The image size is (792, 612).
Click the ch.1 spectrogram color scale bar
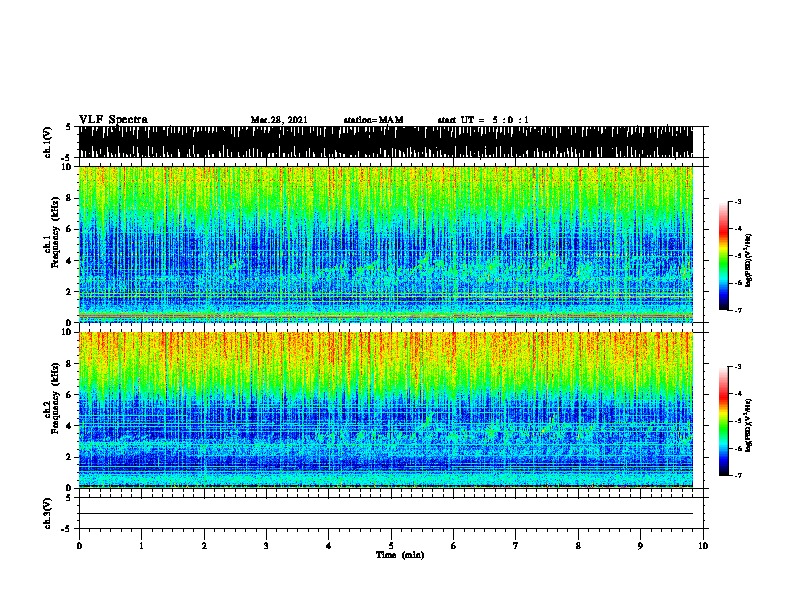[723, 256]
